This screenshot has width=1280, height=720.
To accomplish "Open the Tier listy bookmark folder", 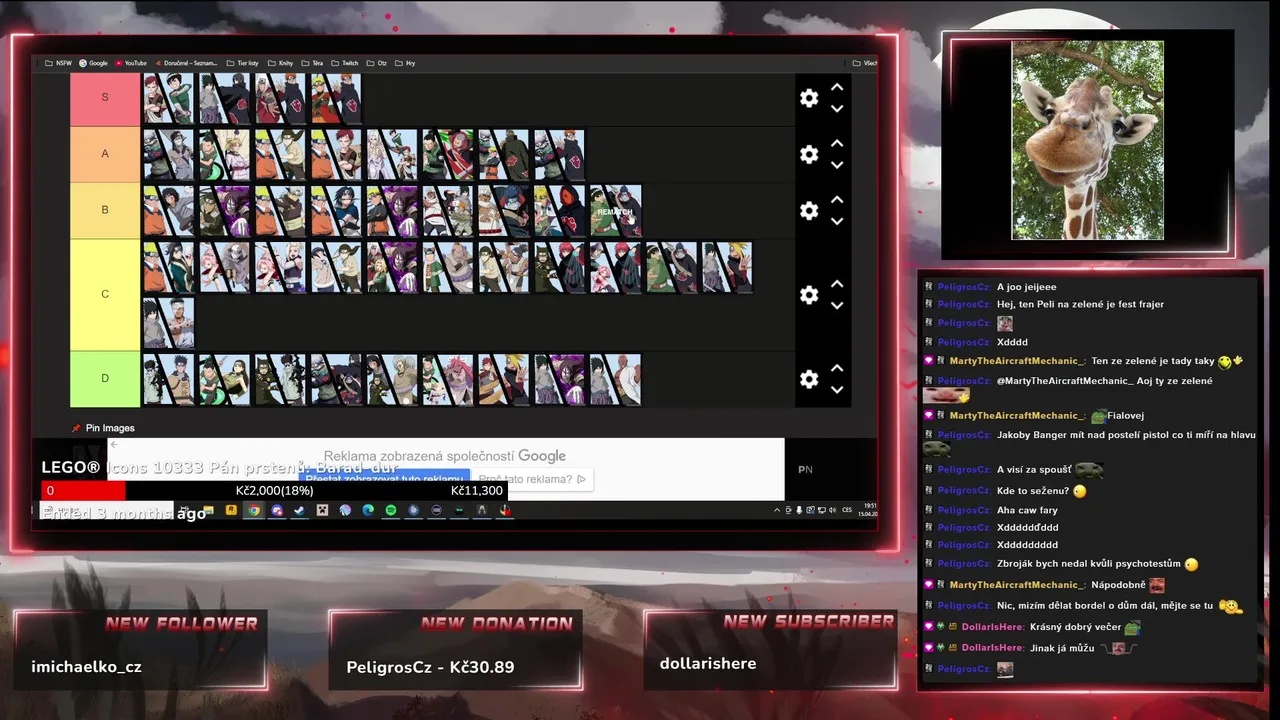I will [x=243, y=63].
